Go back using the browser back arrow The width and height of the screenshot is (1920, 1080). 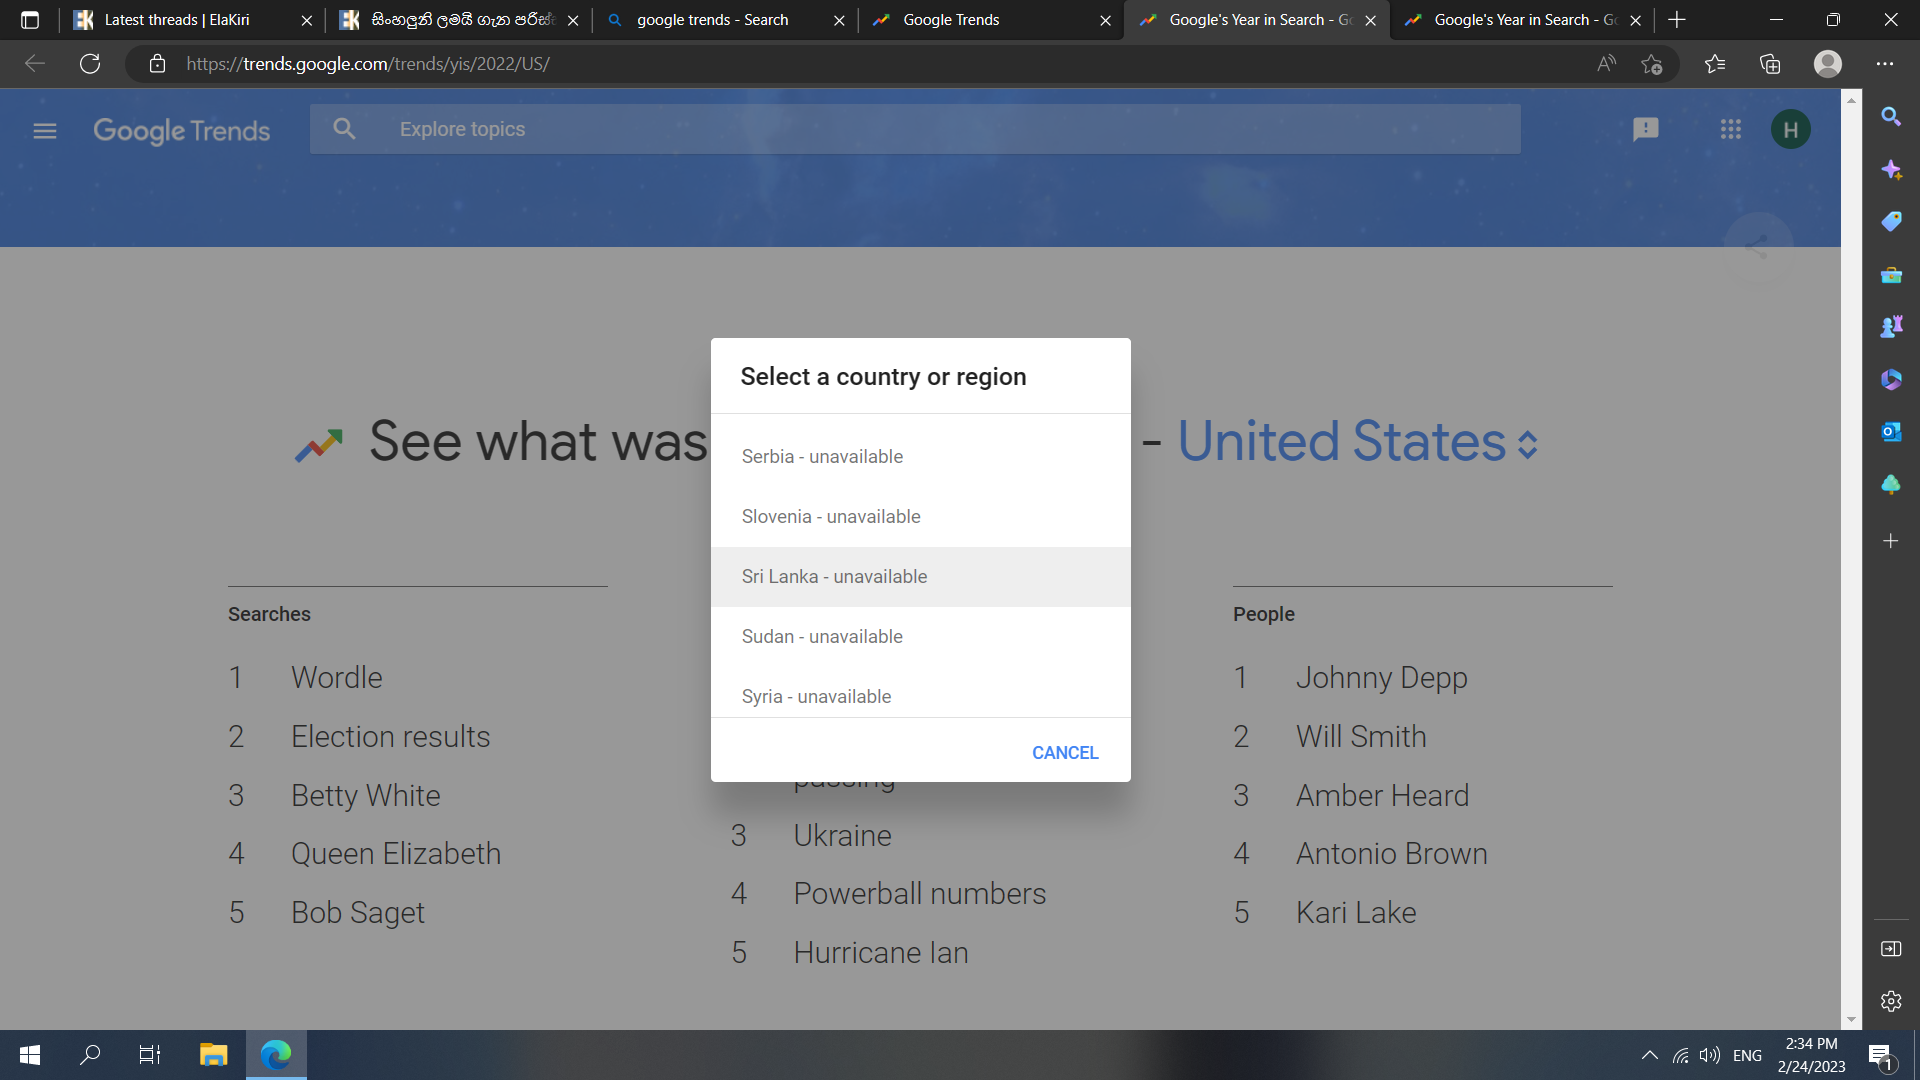(x=35, y=64)
